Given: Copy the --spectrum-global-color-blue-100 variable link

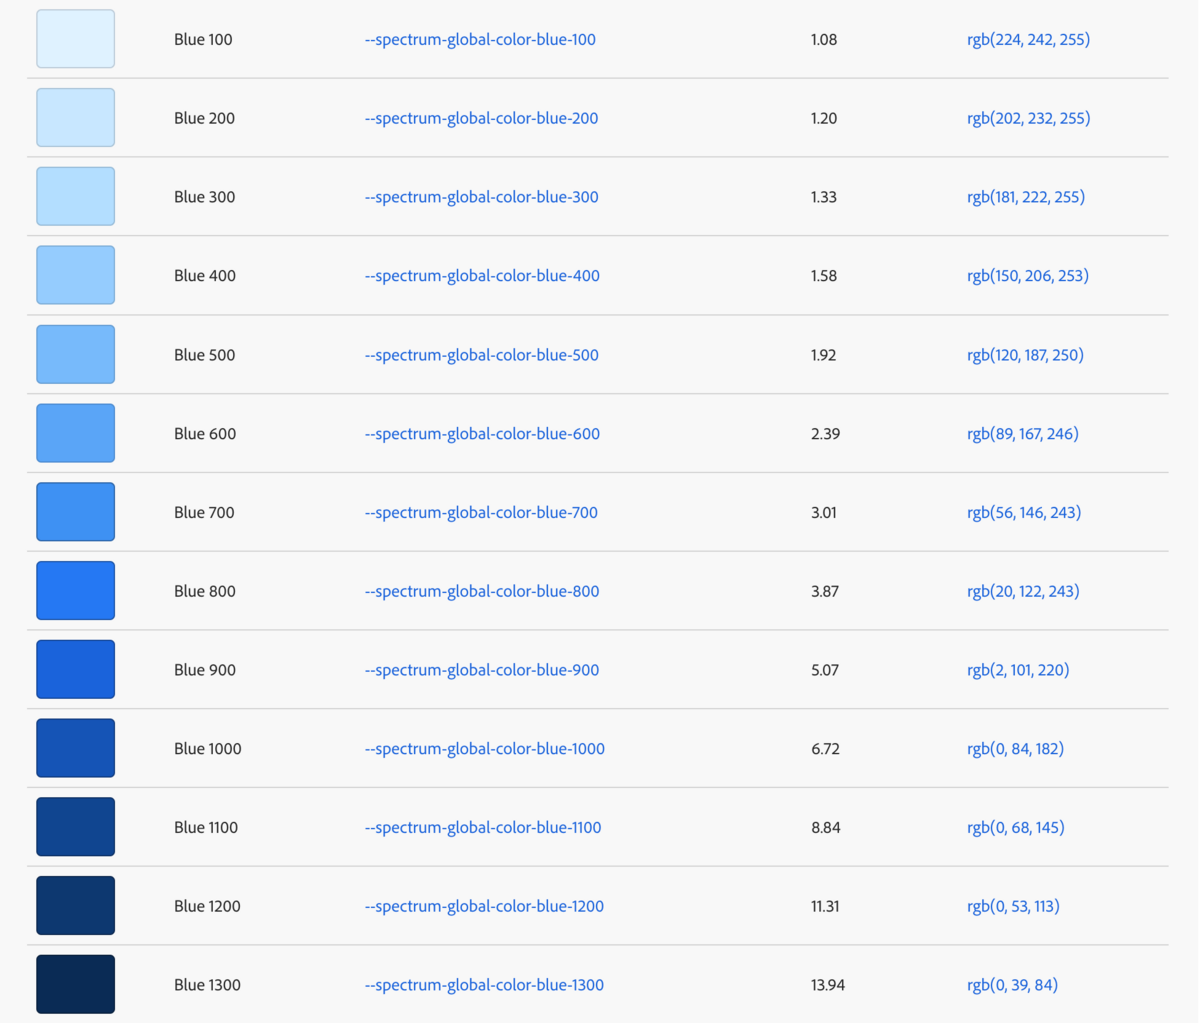Looking at the screenshot, I should pos(480,40).
